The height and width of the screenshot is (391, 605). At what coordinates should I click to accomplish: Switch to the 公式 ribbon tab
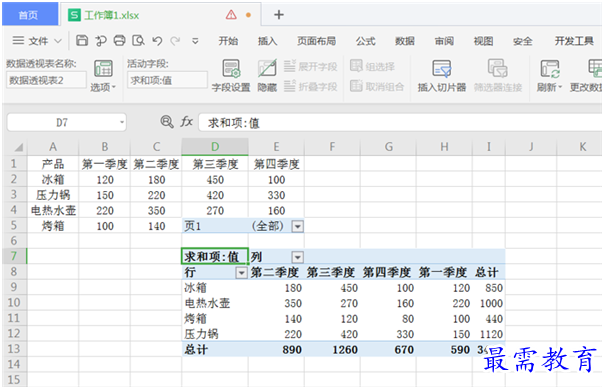pyautogui.click(x=365, y=41)
